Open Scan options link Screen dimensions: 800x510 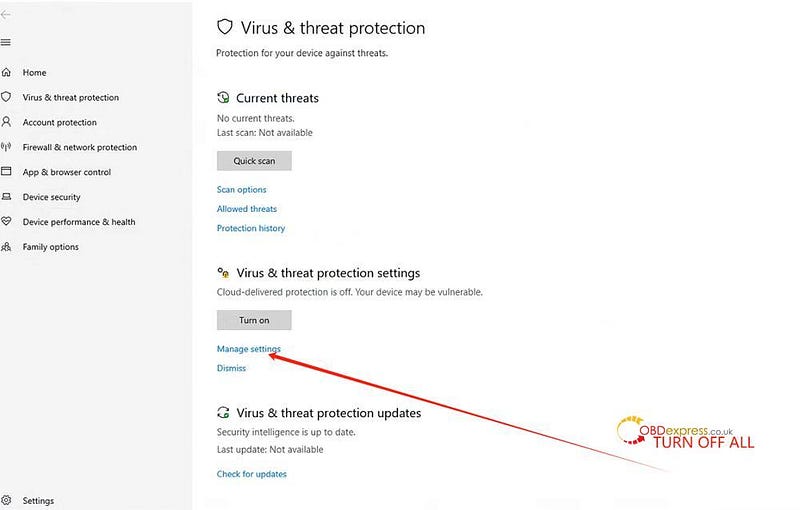point(241,189)
